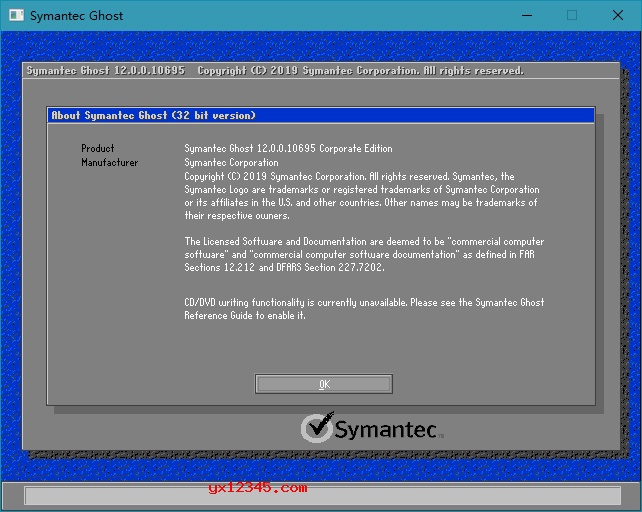Click the 'About Symantec Ghost (32 bit version)' title bar
Screen dimensions: 642x512
pos(321,116)
